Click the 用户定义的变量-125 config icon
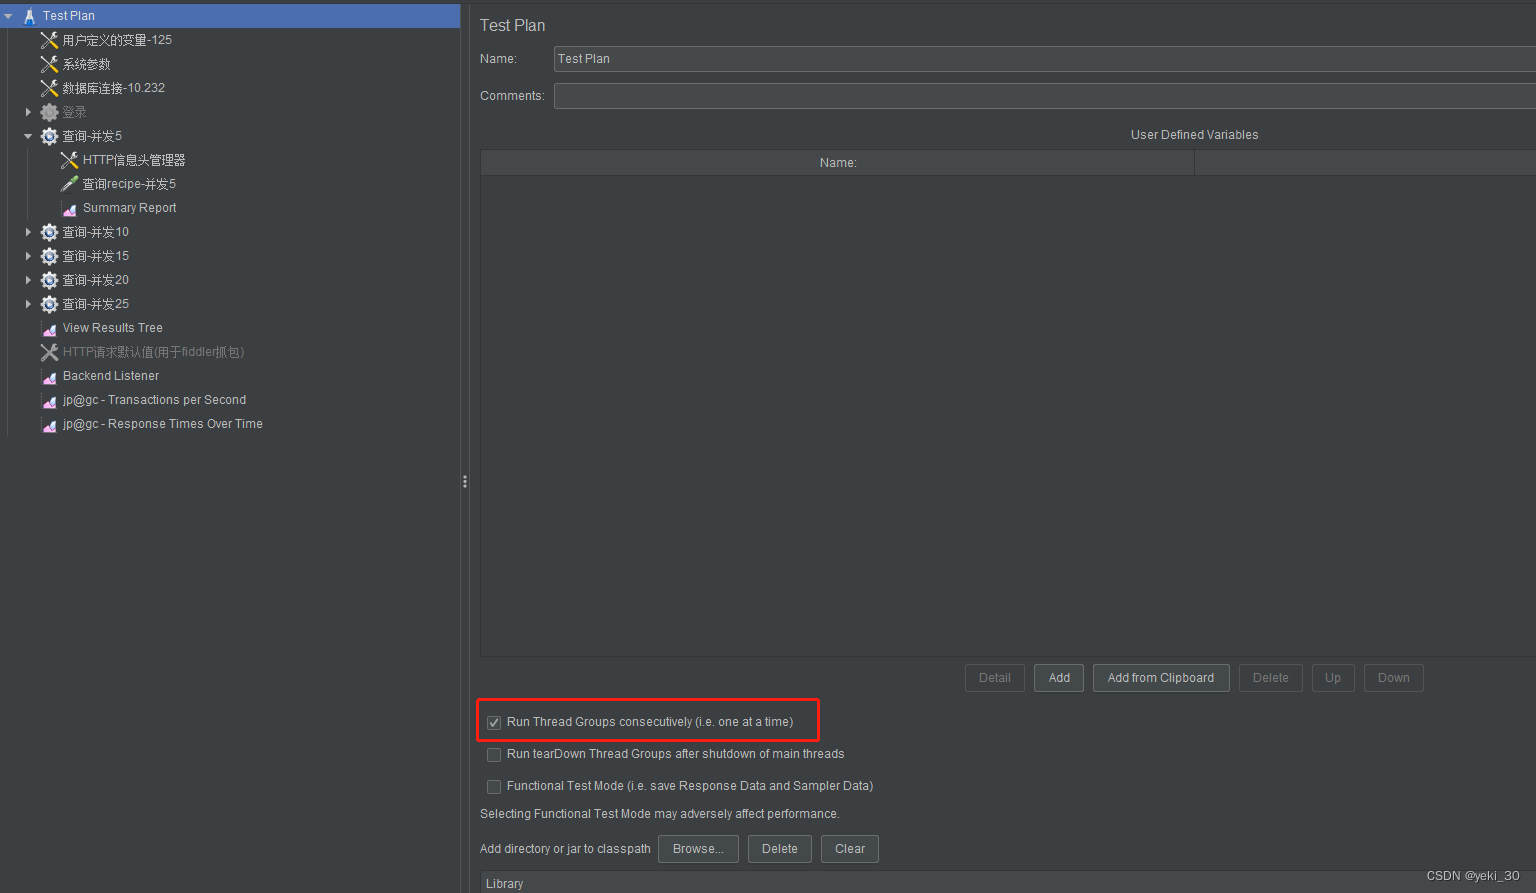1536x893 pixels. pos(49,40)
